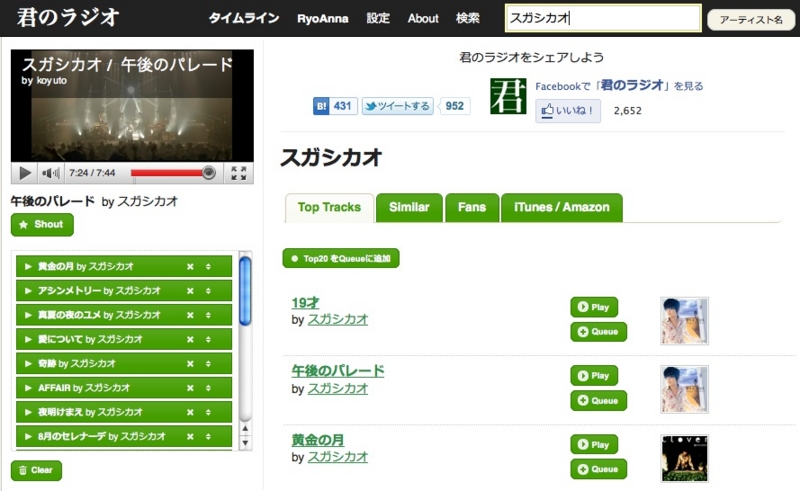The height and width of the screenshot is (491, 800).
Task: Click reorder handle for 愛について row
Action: [208, 339]
